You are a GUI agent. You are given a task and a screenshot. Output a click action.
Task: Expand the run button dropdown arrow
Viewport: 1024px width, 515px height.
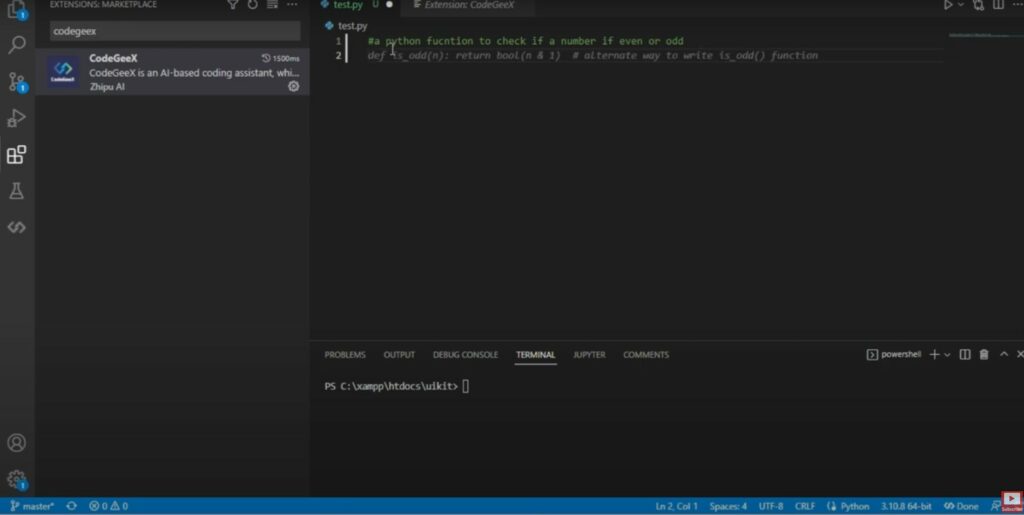point(961,5)
